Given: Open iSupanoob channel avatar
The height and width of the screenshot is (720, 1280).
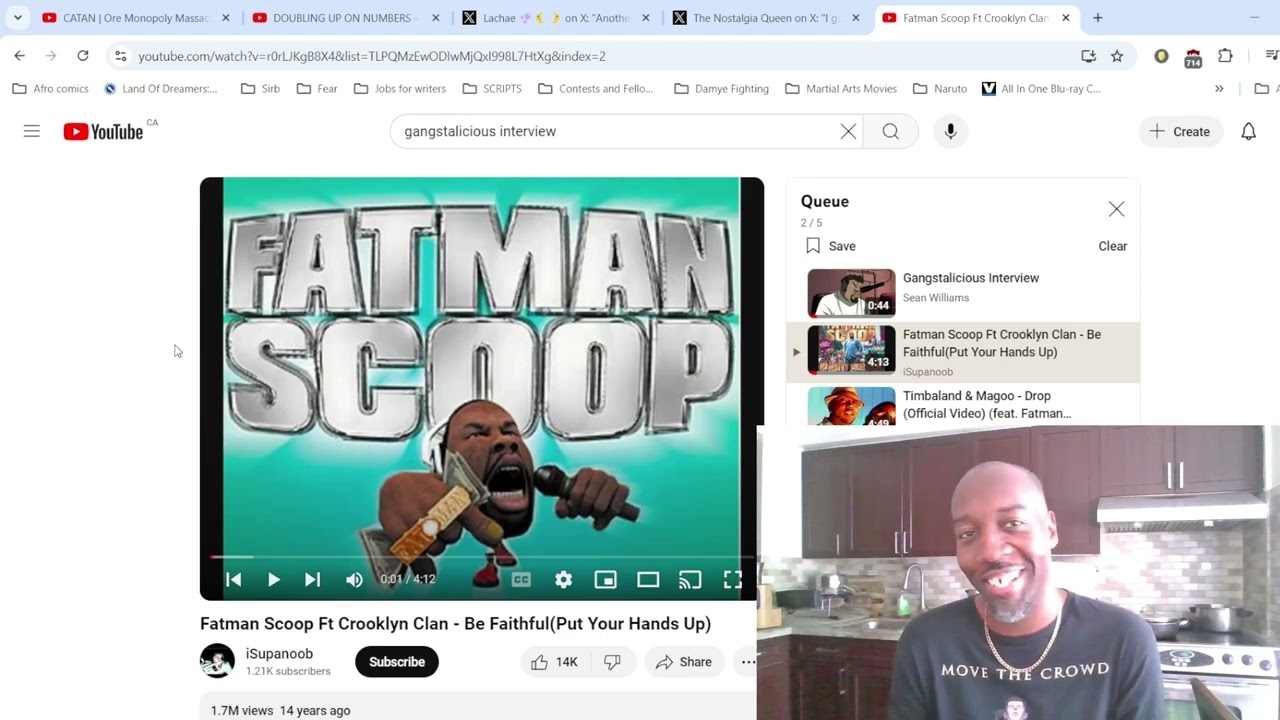Looking at the screenshot, I should tap(217, 661).
